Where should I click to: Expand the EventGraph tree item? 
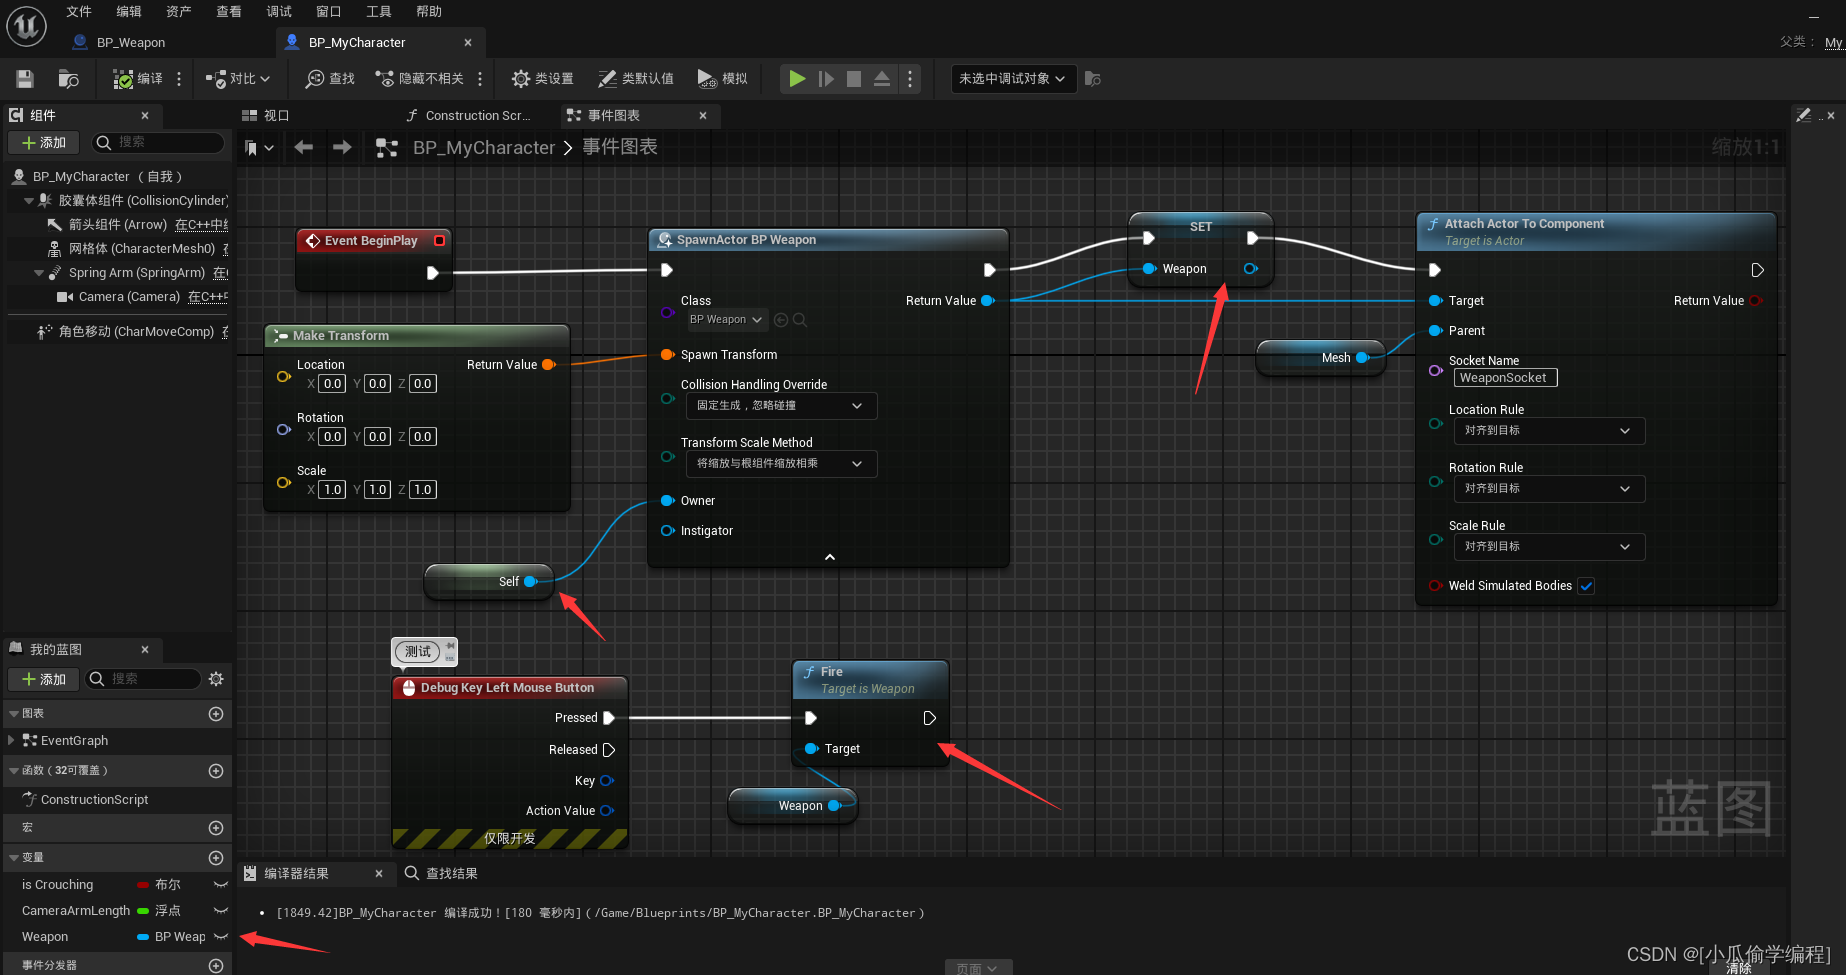tap(11, 741)
